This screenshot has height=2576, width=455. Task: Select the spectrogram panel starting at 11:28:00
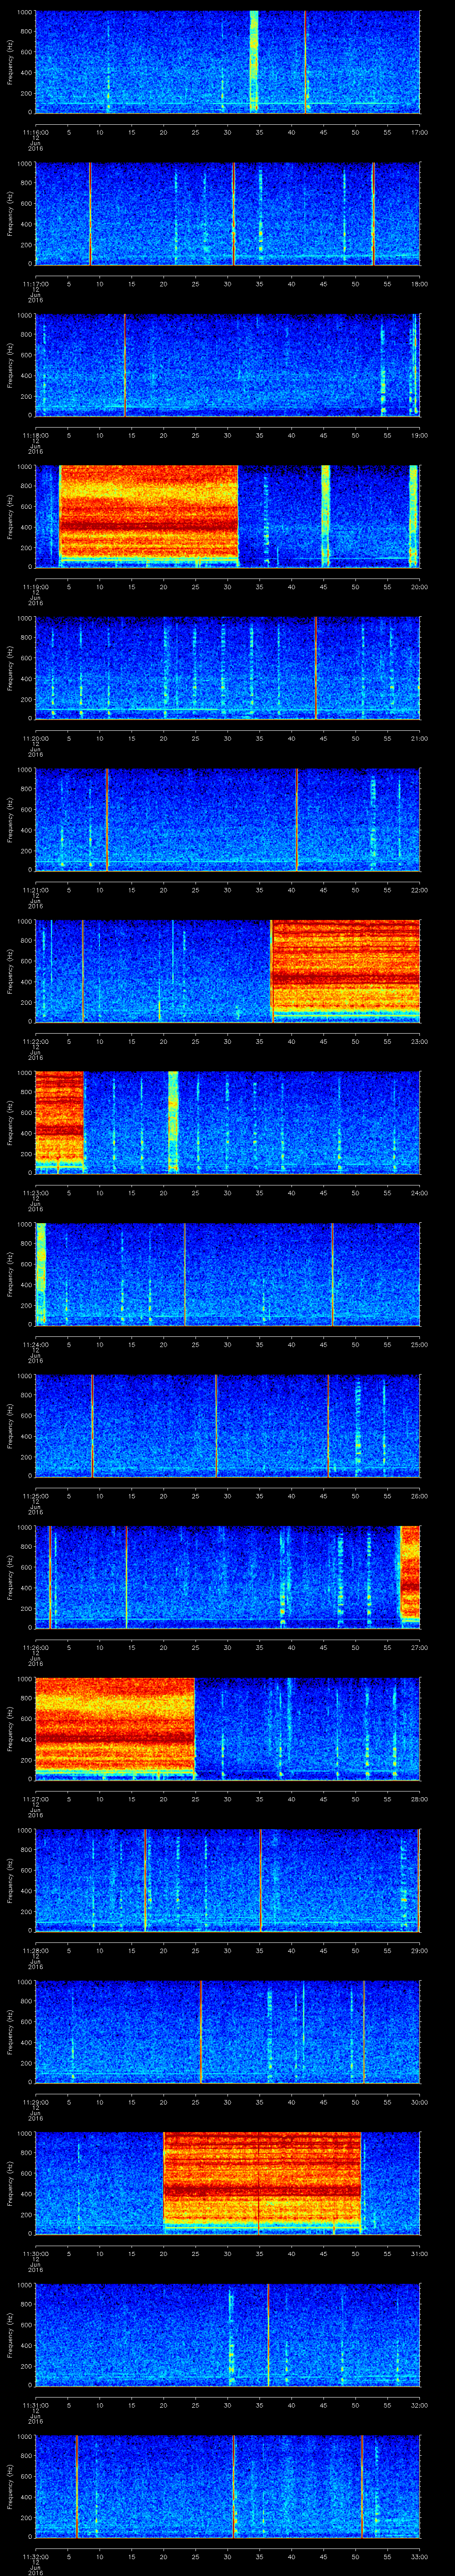[227, 1880]
